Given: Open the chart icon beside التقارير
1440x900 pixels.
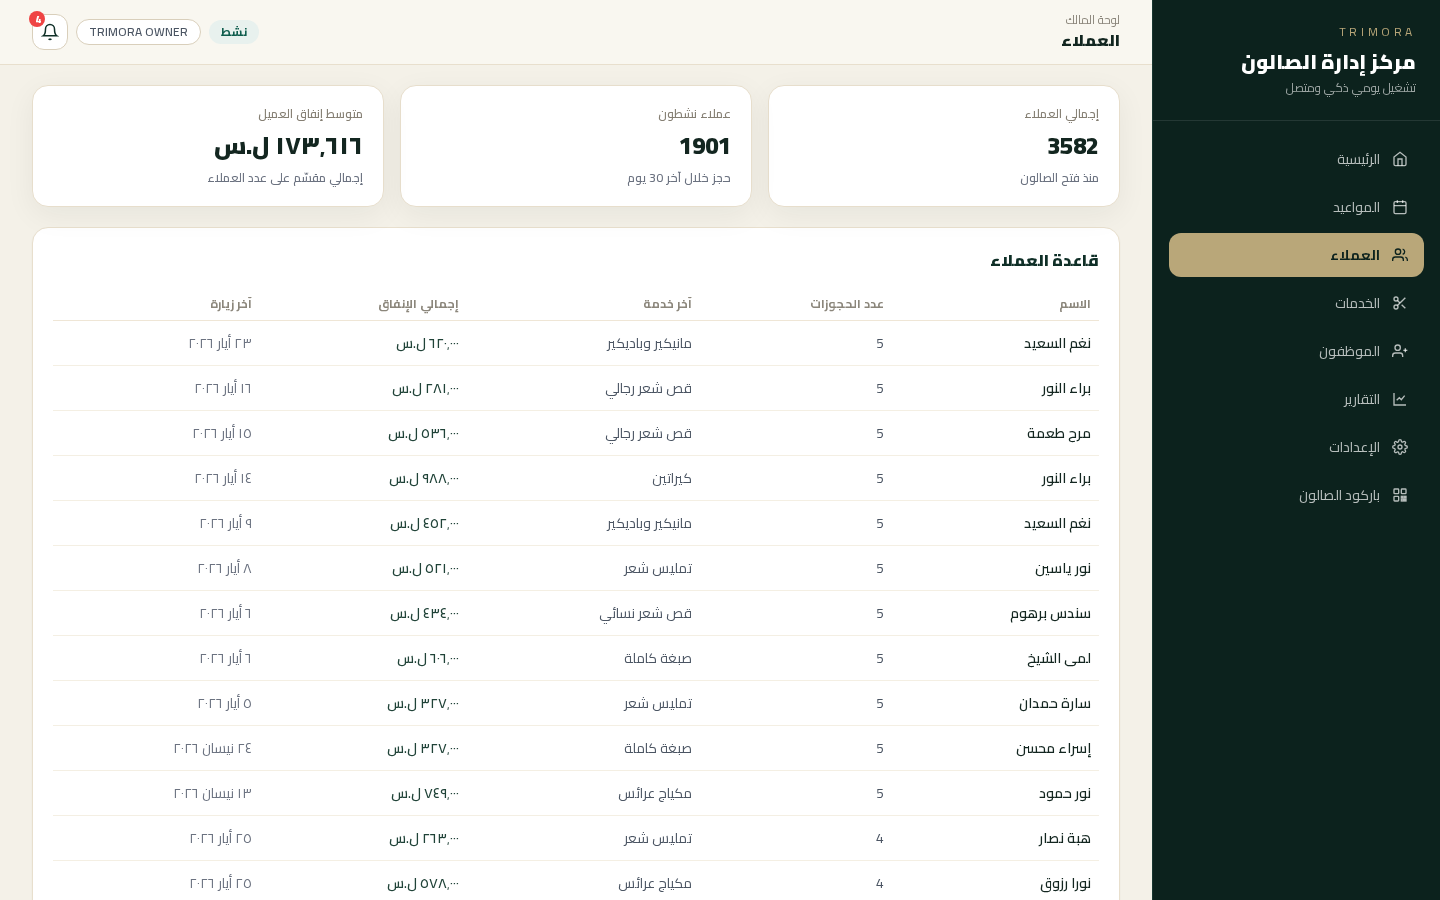Looking at the screenshot, I should pyautogui.click(x=1400, y=399).
